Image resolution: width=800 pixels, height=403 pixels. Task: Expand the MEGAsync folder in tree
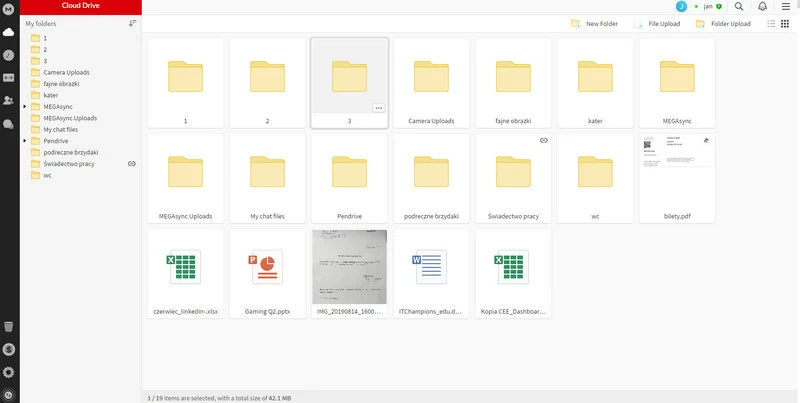(24, 106)
